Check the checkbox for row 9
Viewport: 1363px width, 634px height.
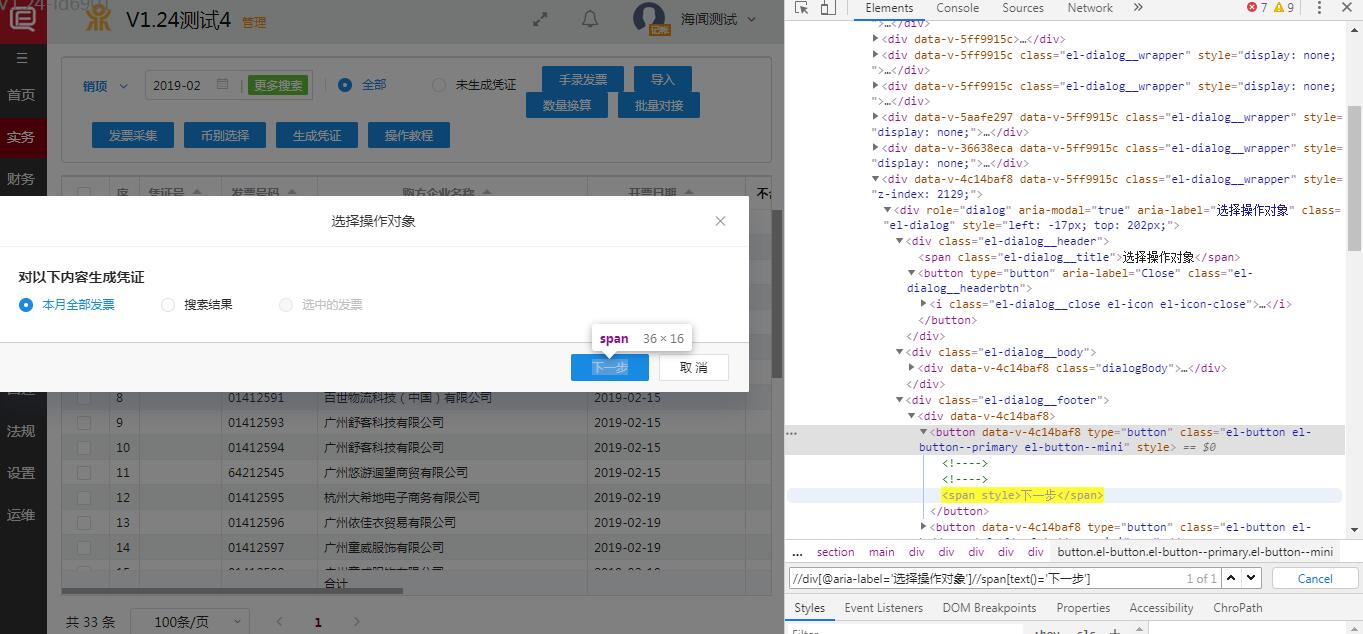click(x=84, y=422)
